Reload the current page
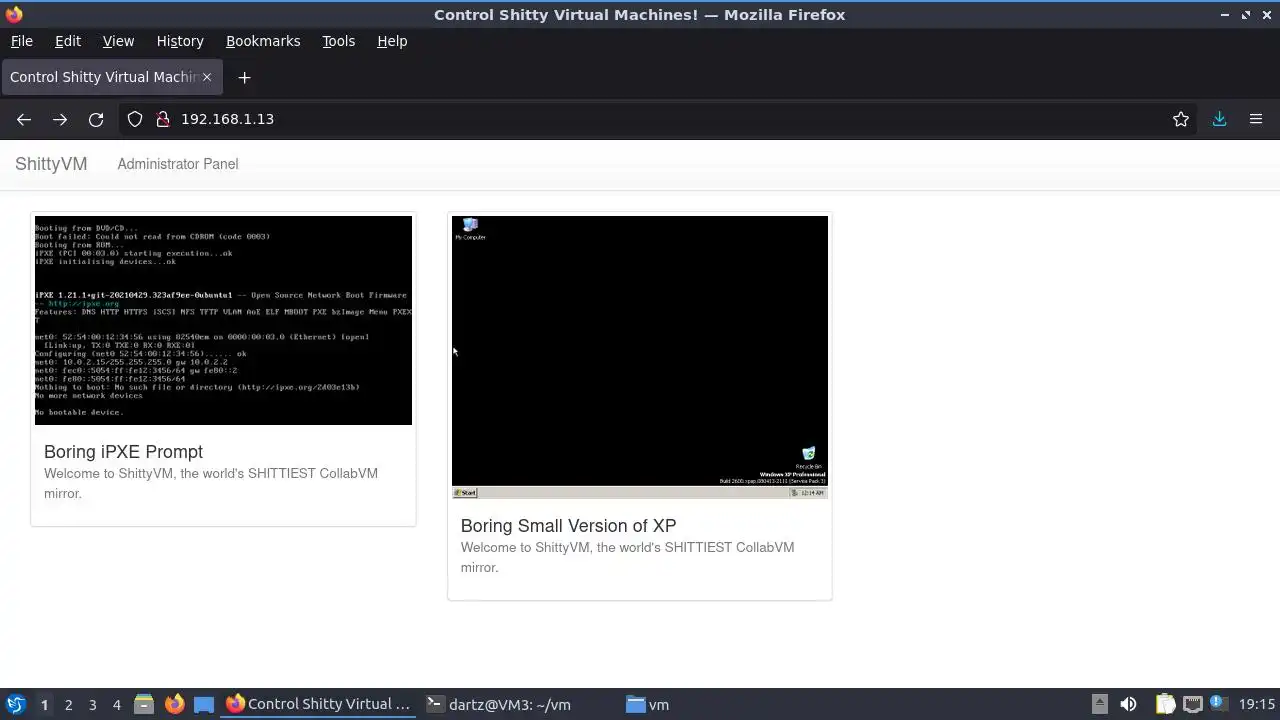Viewport: 1280px width, 720px height. [x=96, y=119]
